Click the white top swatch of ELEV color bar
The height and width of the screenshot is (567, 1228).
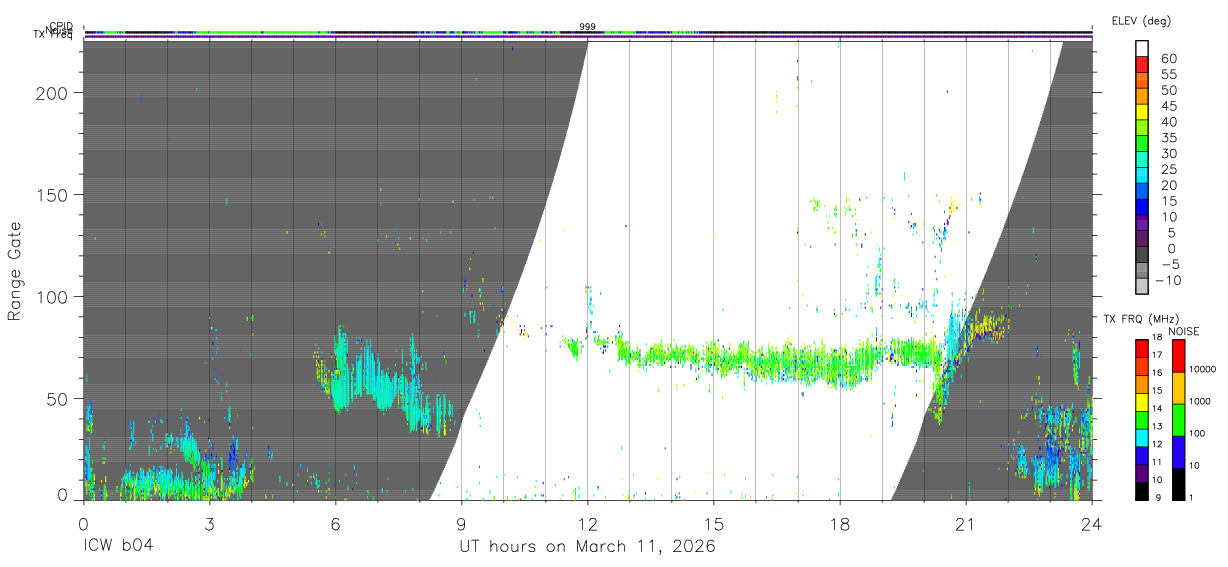pyautogui.click(x=1142, y=48)
